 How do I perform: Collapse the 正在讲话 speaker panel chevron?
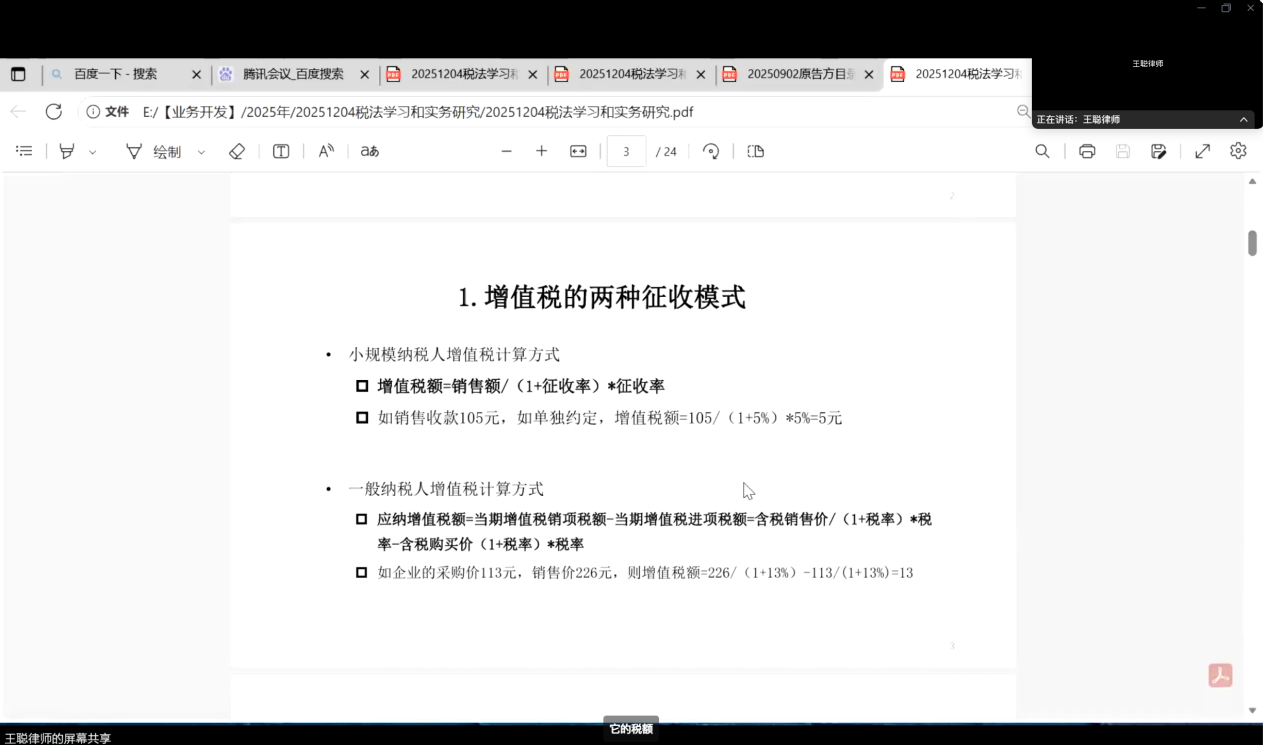tap(1244, 119)
